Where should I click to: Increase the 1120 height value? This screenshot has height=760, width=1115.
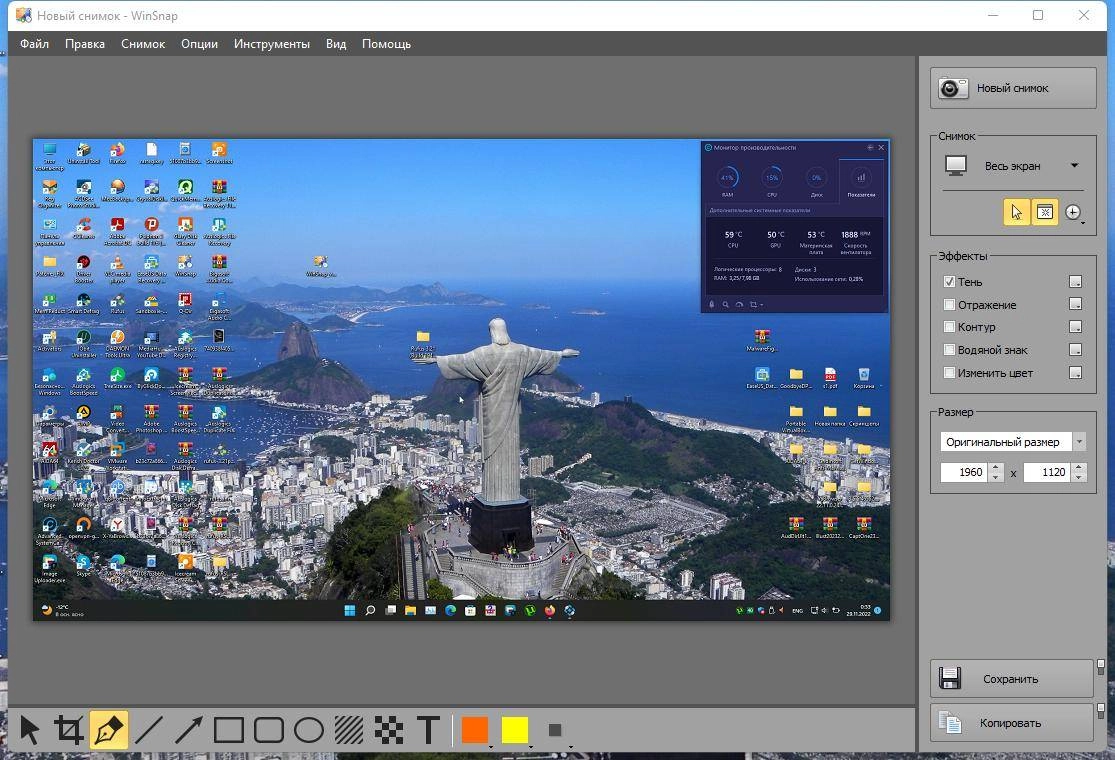(x=1079, y=468)
